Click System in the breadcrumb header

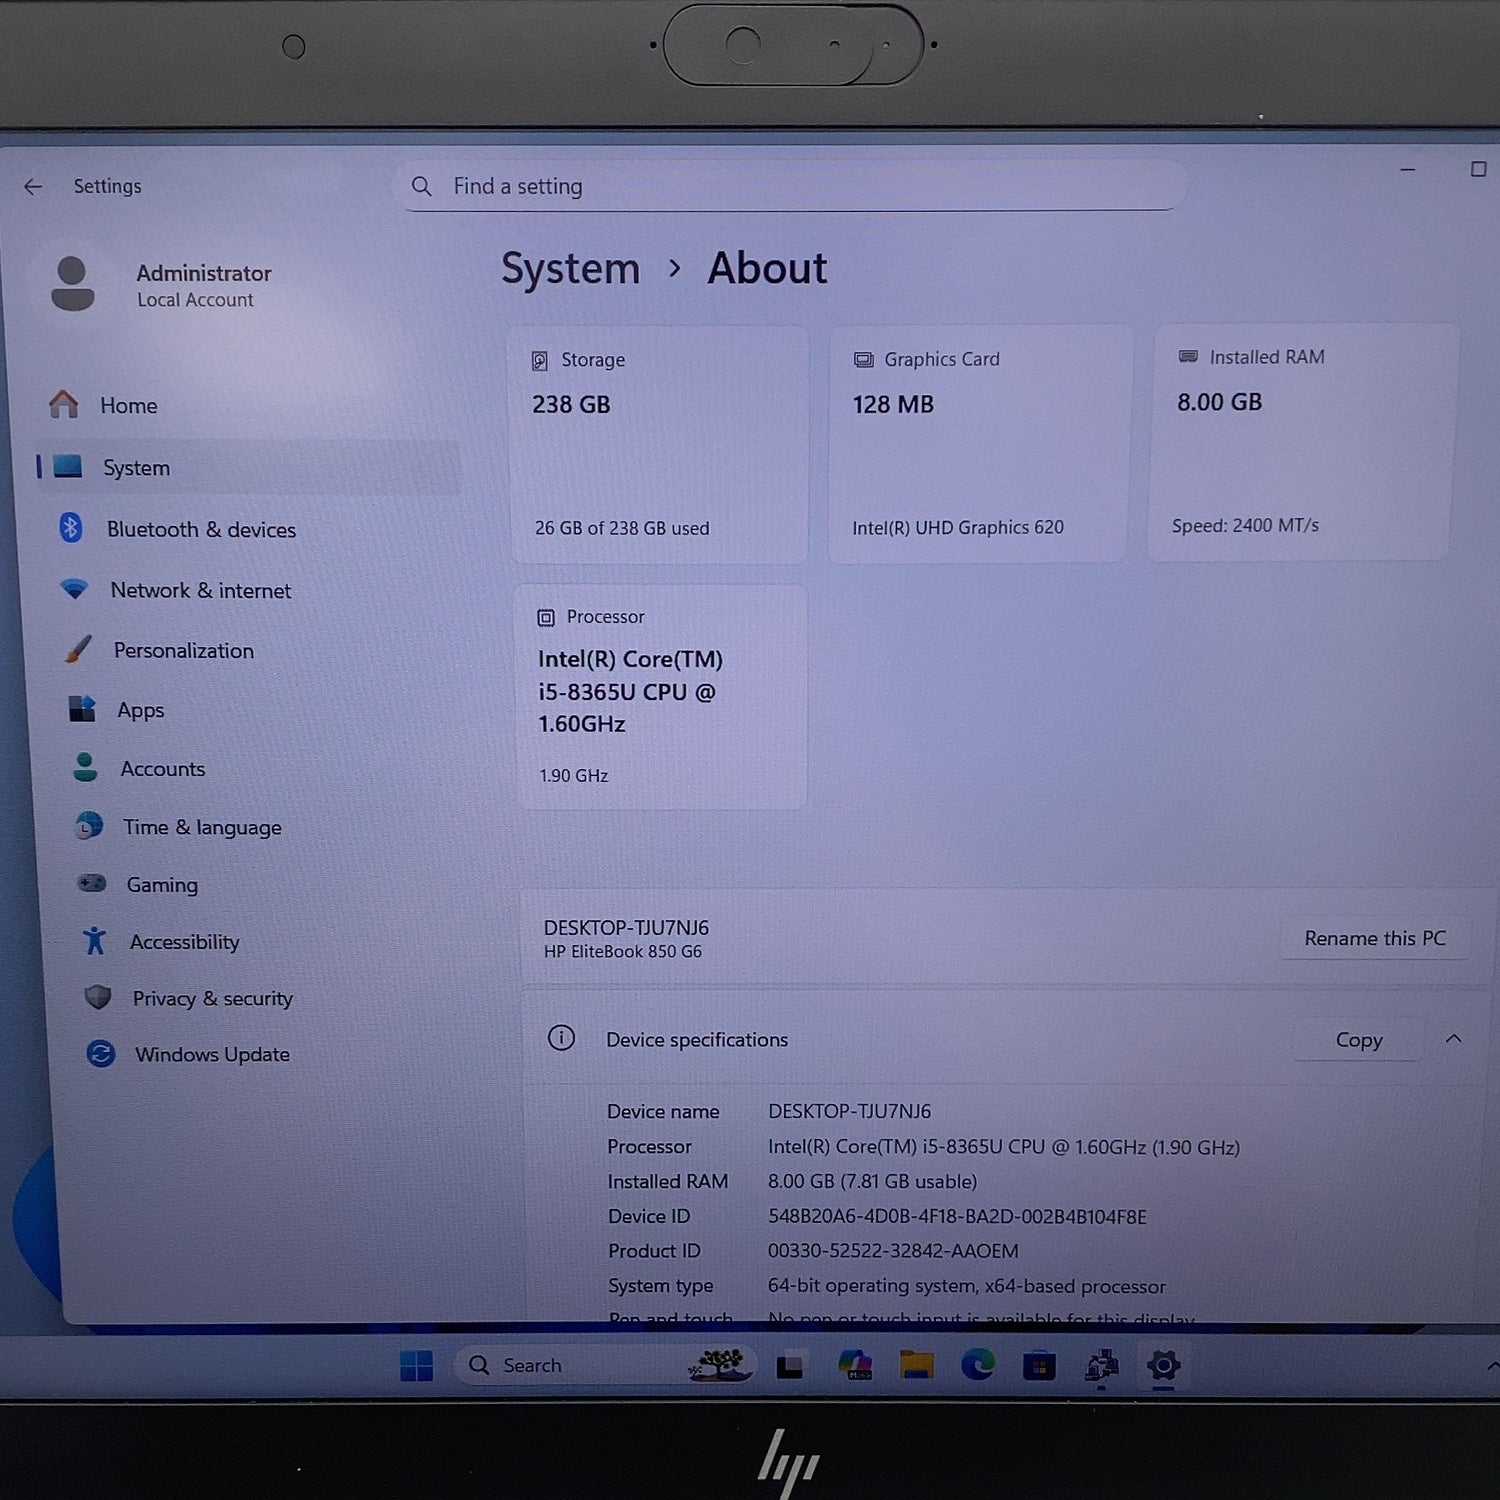(x=570, y=269)
